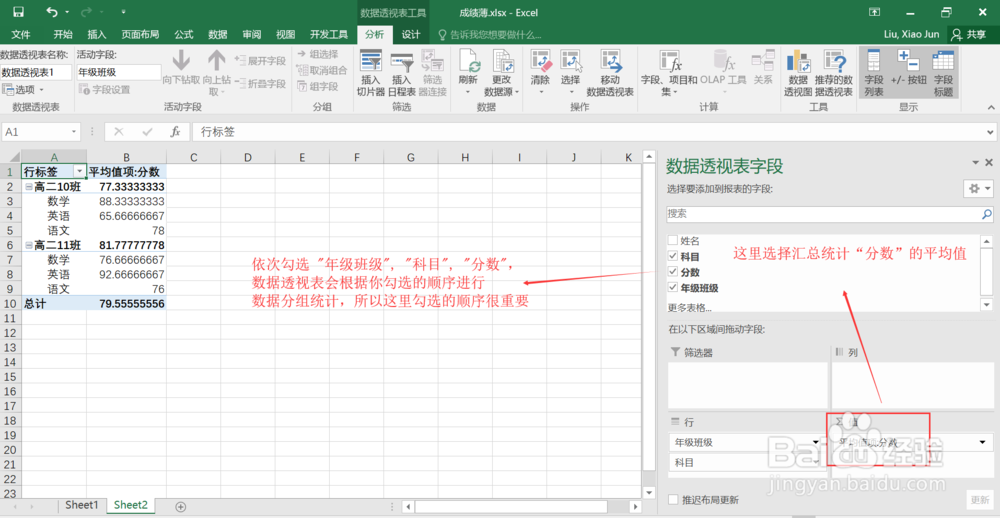Open the field list tools gear menu
Screen dimensions: 1000x518
tap(979, 188)
